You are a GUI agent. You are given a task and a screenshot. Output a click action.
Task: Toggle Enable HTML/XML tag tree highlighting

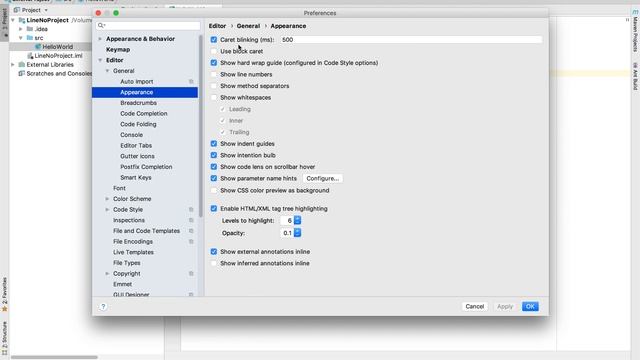click(214, 209)
